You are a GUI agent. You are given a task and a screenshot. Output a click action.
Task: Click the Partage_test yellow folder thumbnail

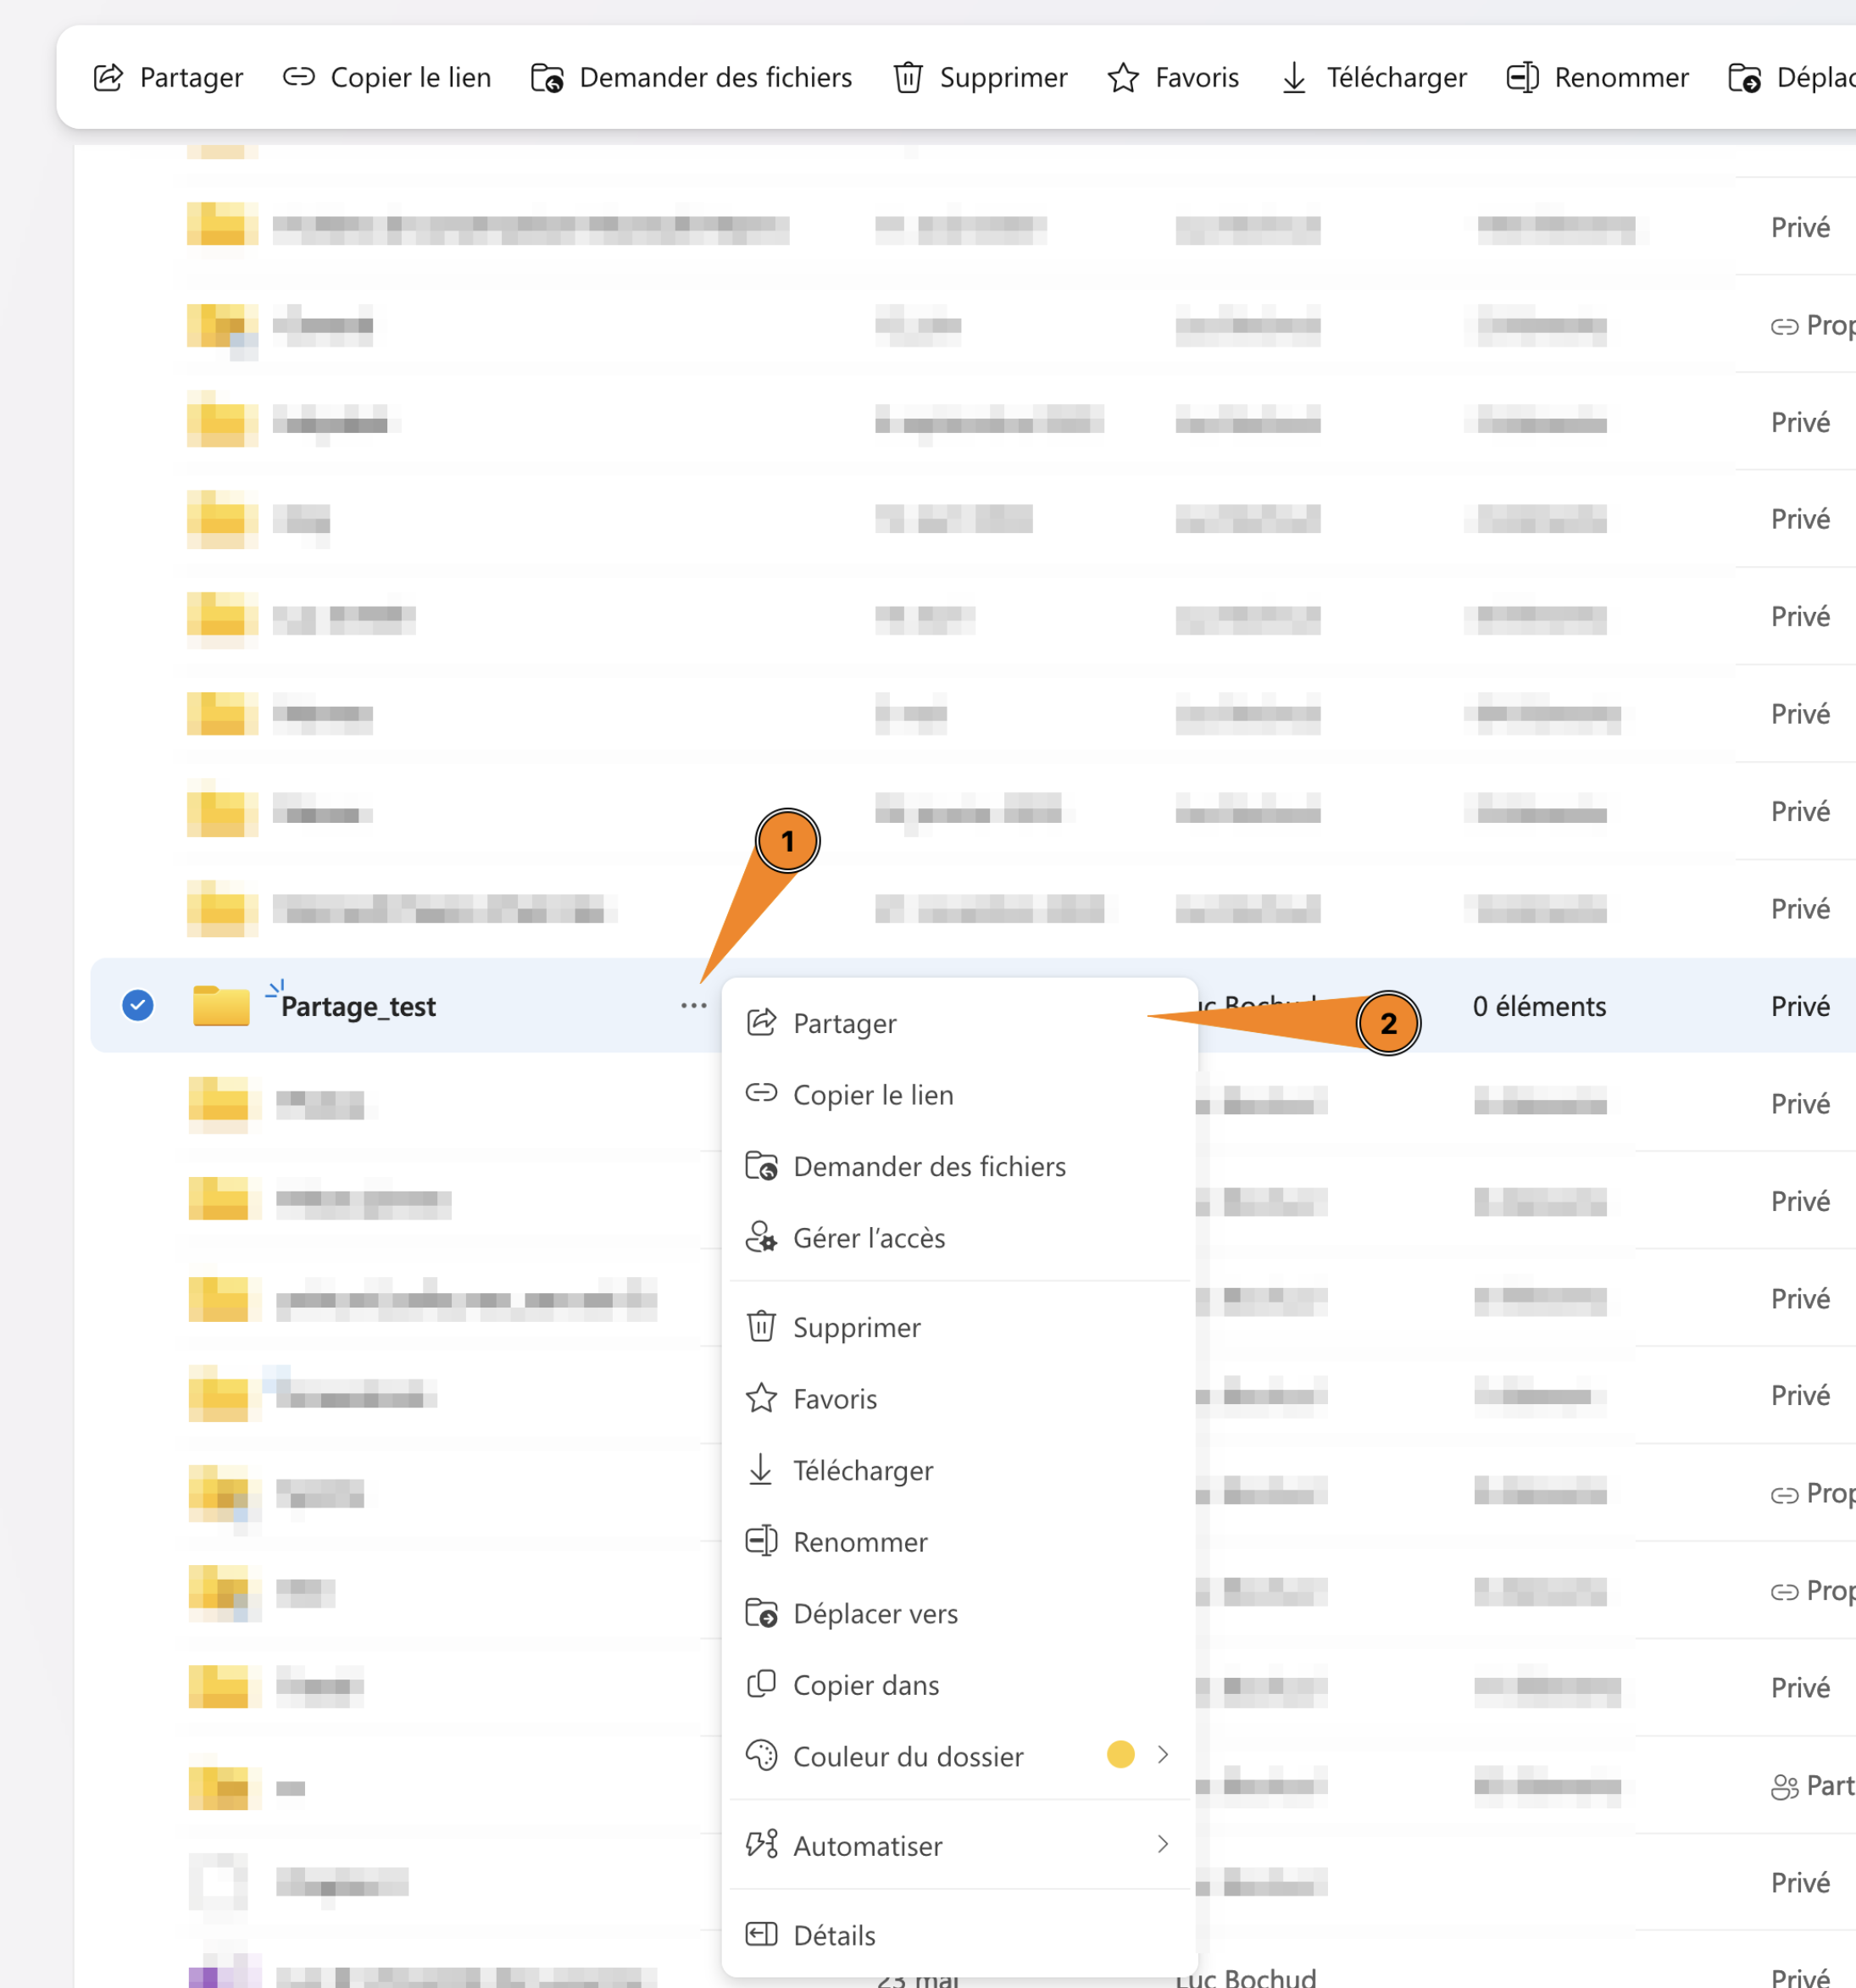[x=221, y=1005]
